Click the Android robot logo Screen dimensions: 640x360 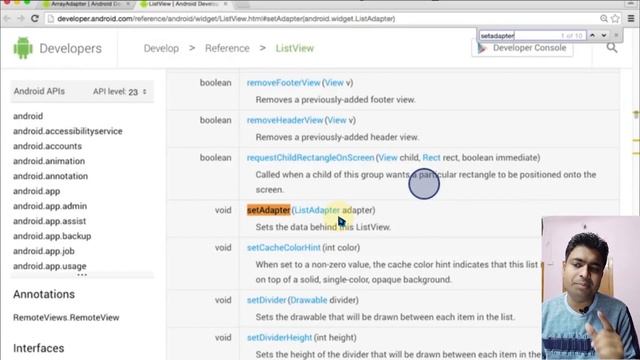[23, 48]
